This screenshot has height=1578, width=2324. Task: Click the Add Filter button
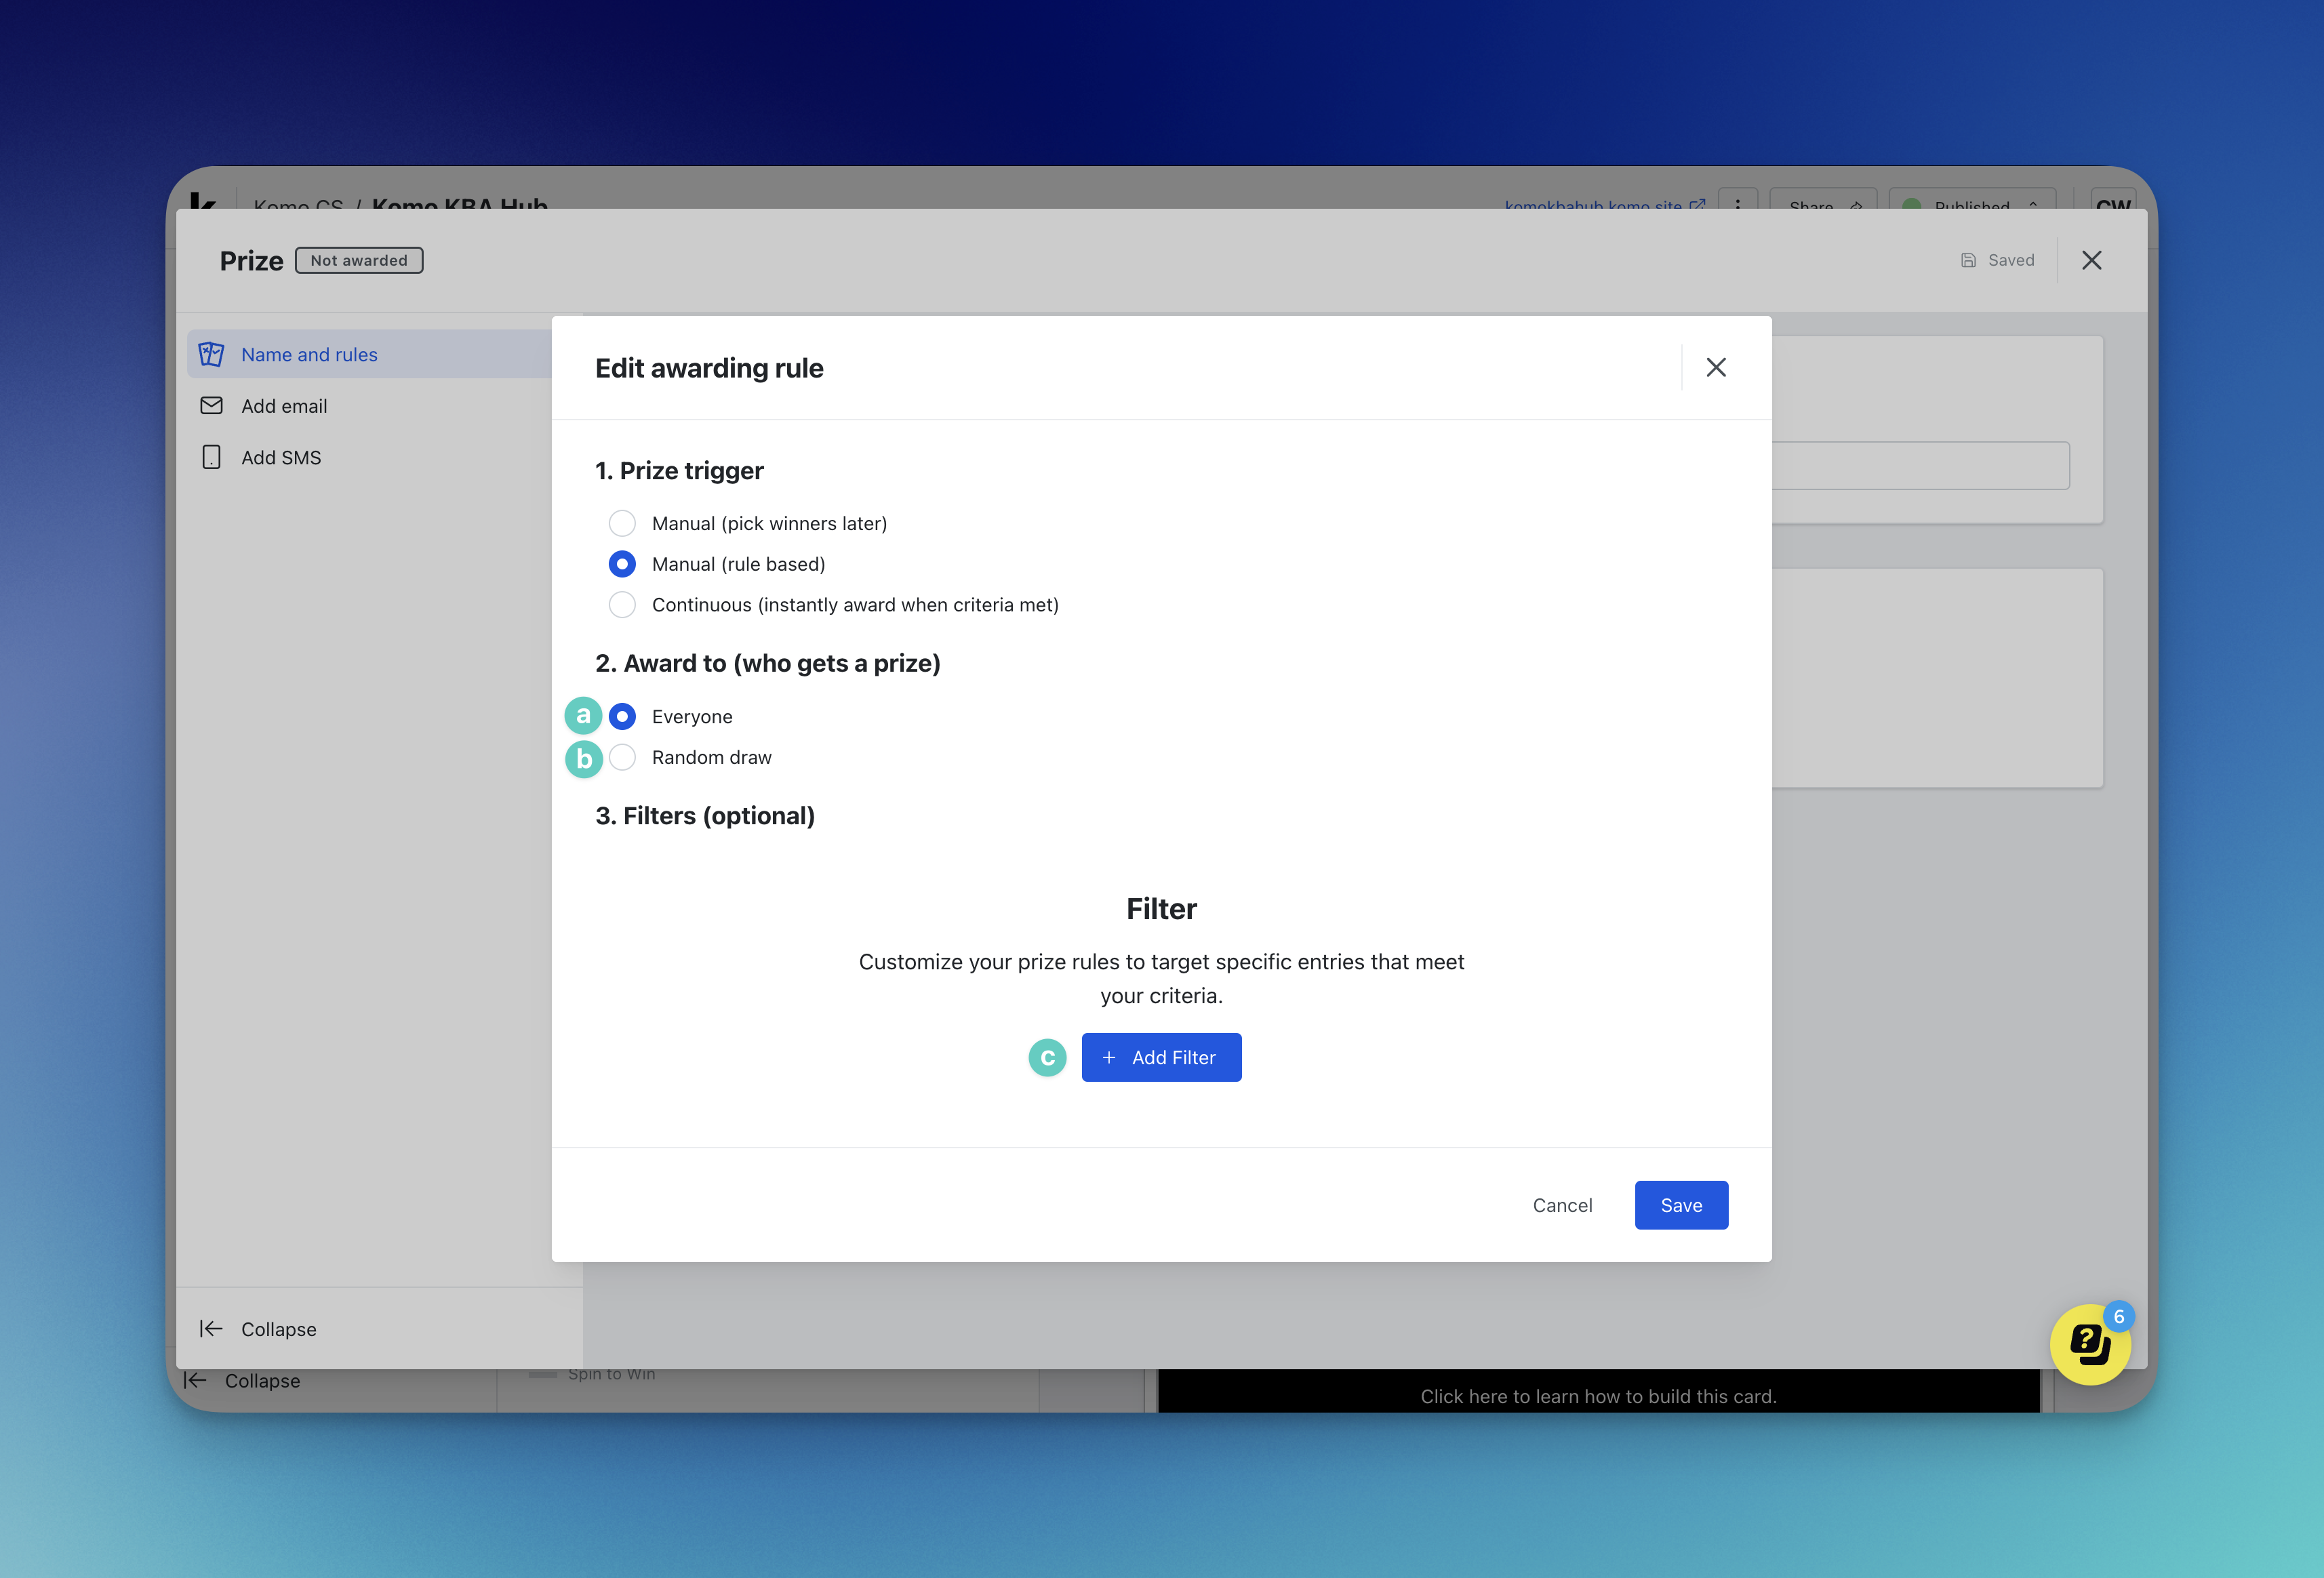coord(1161,1057)
